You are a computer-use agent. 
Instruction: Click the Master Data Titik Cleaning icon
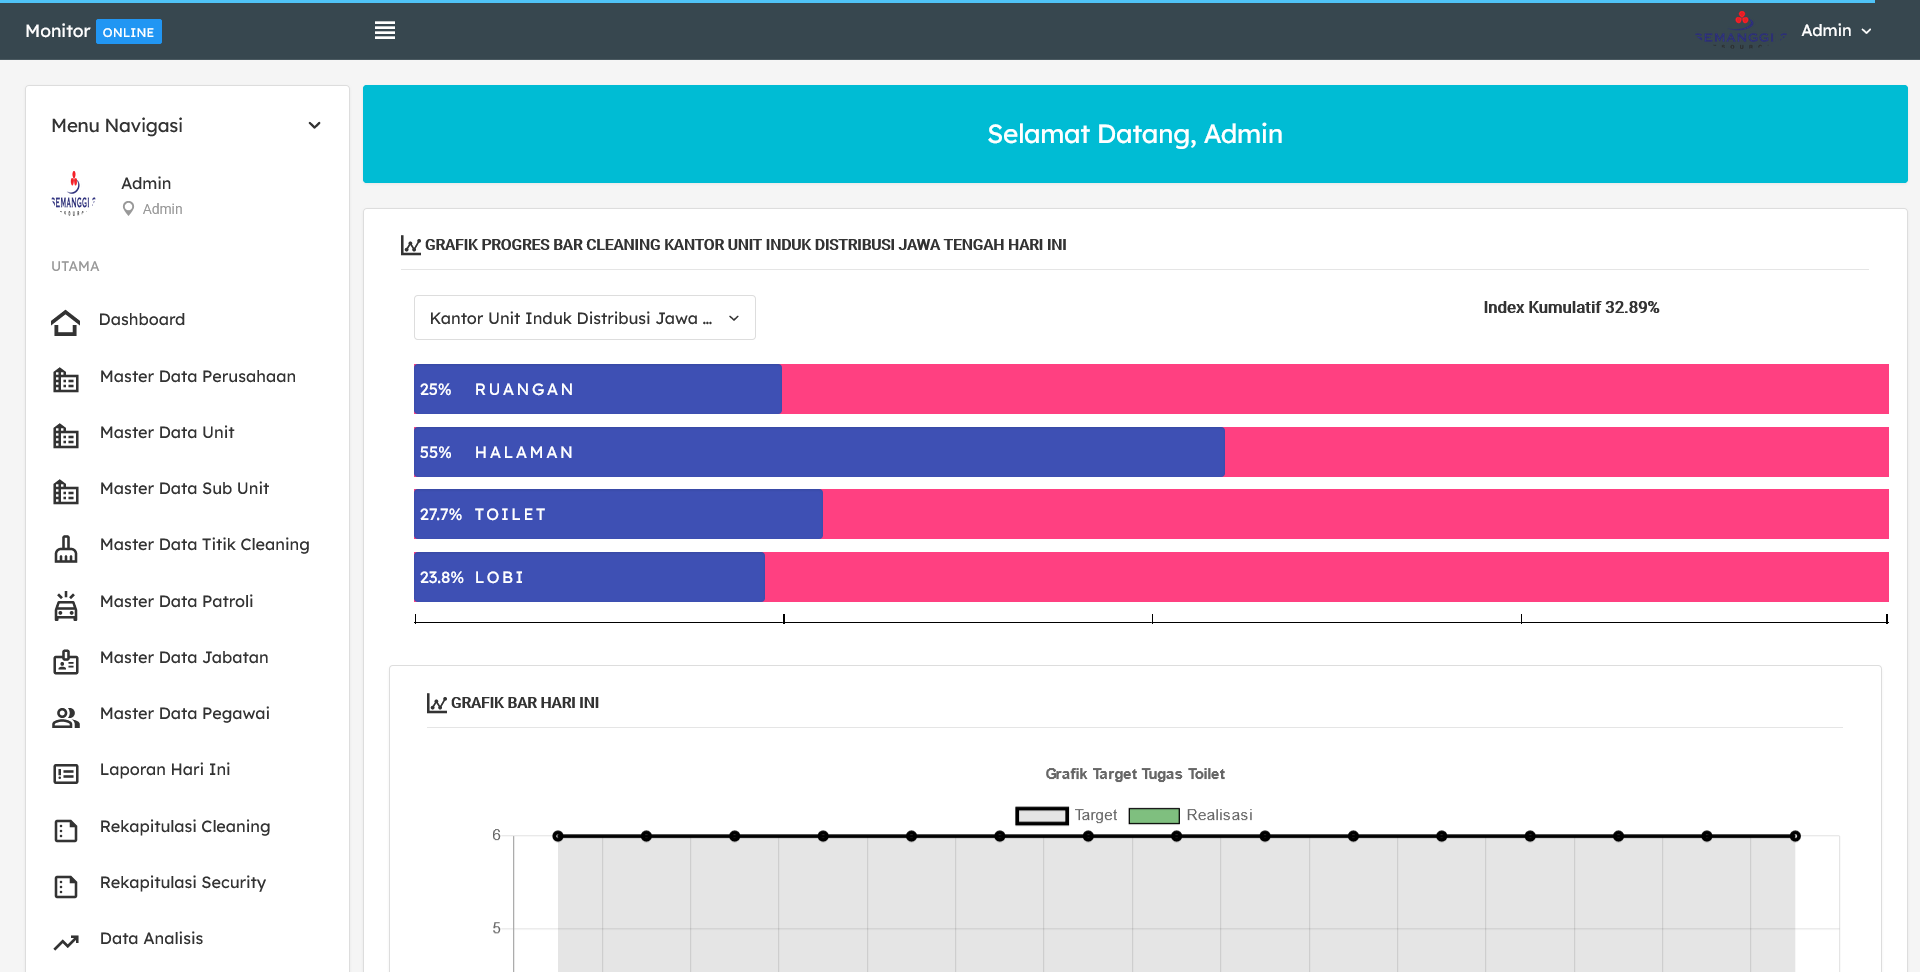point(65,549)
